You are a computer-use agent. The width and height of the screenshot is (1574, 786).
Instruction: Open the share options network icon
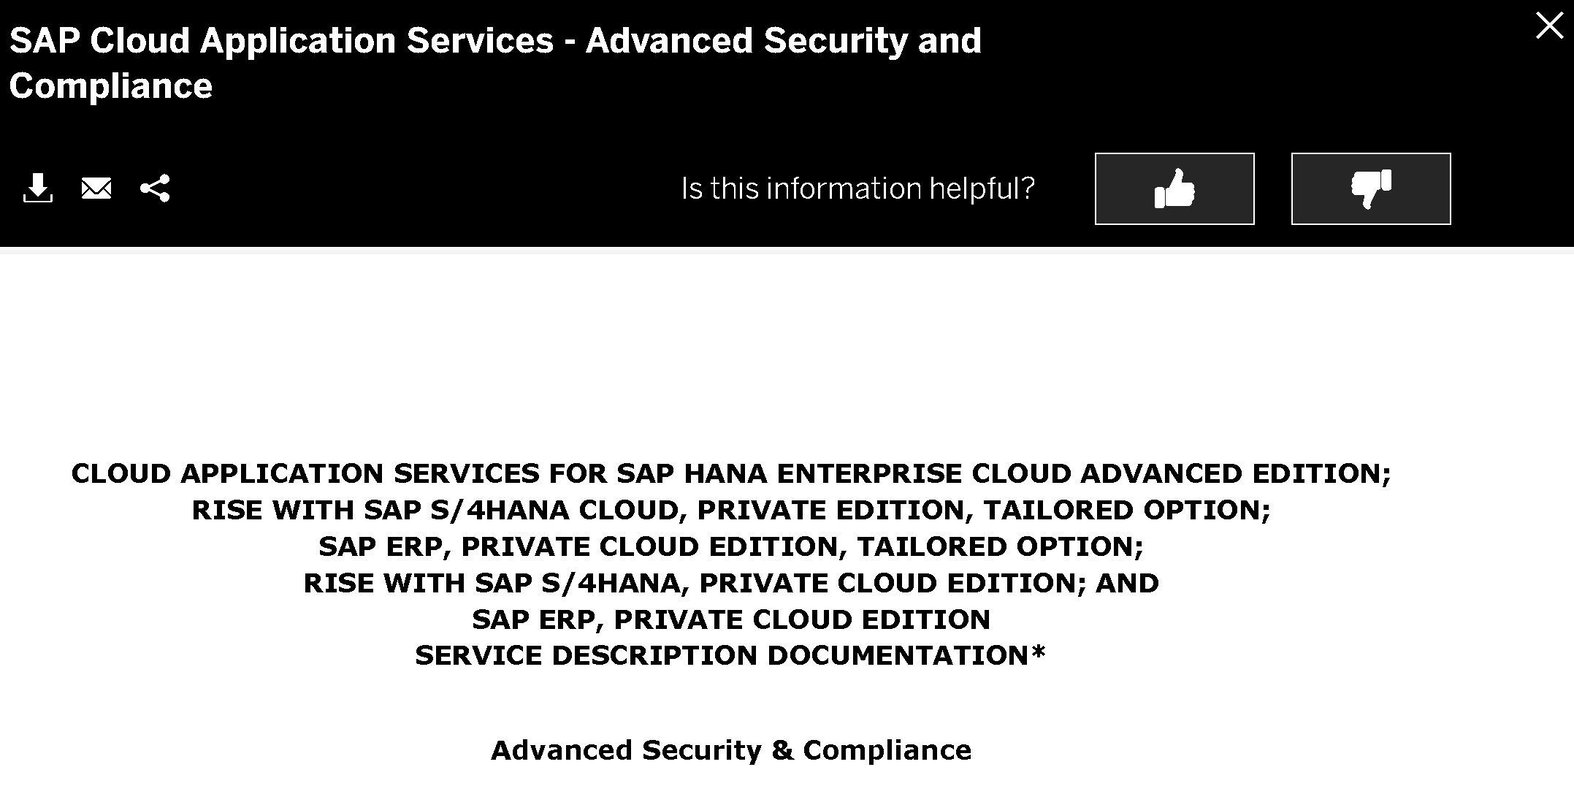click(154, 188)
